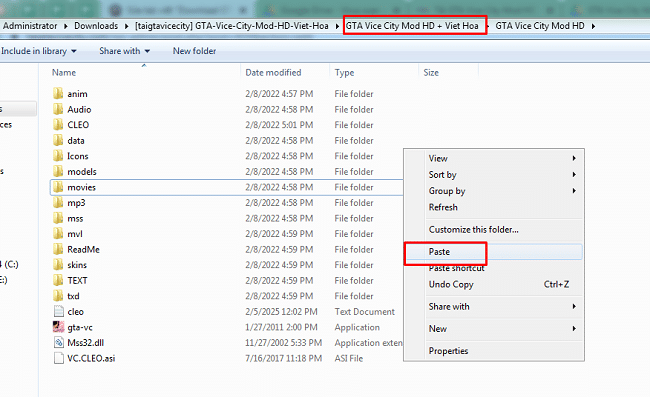Sort by Date modified column header

(x=273, y=73)
